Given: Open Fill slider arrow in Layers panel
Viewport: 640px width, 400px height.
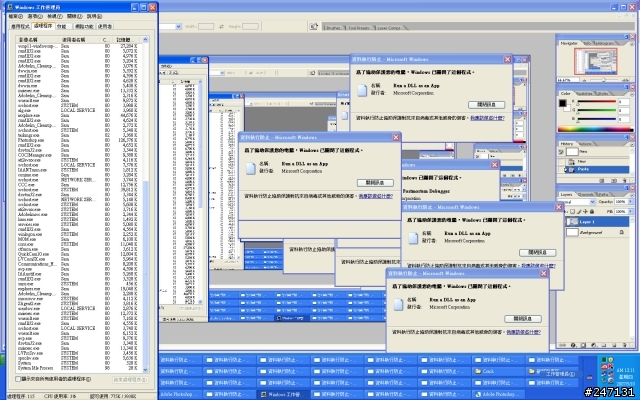Looking at the screenshot, I should (629, 211).
